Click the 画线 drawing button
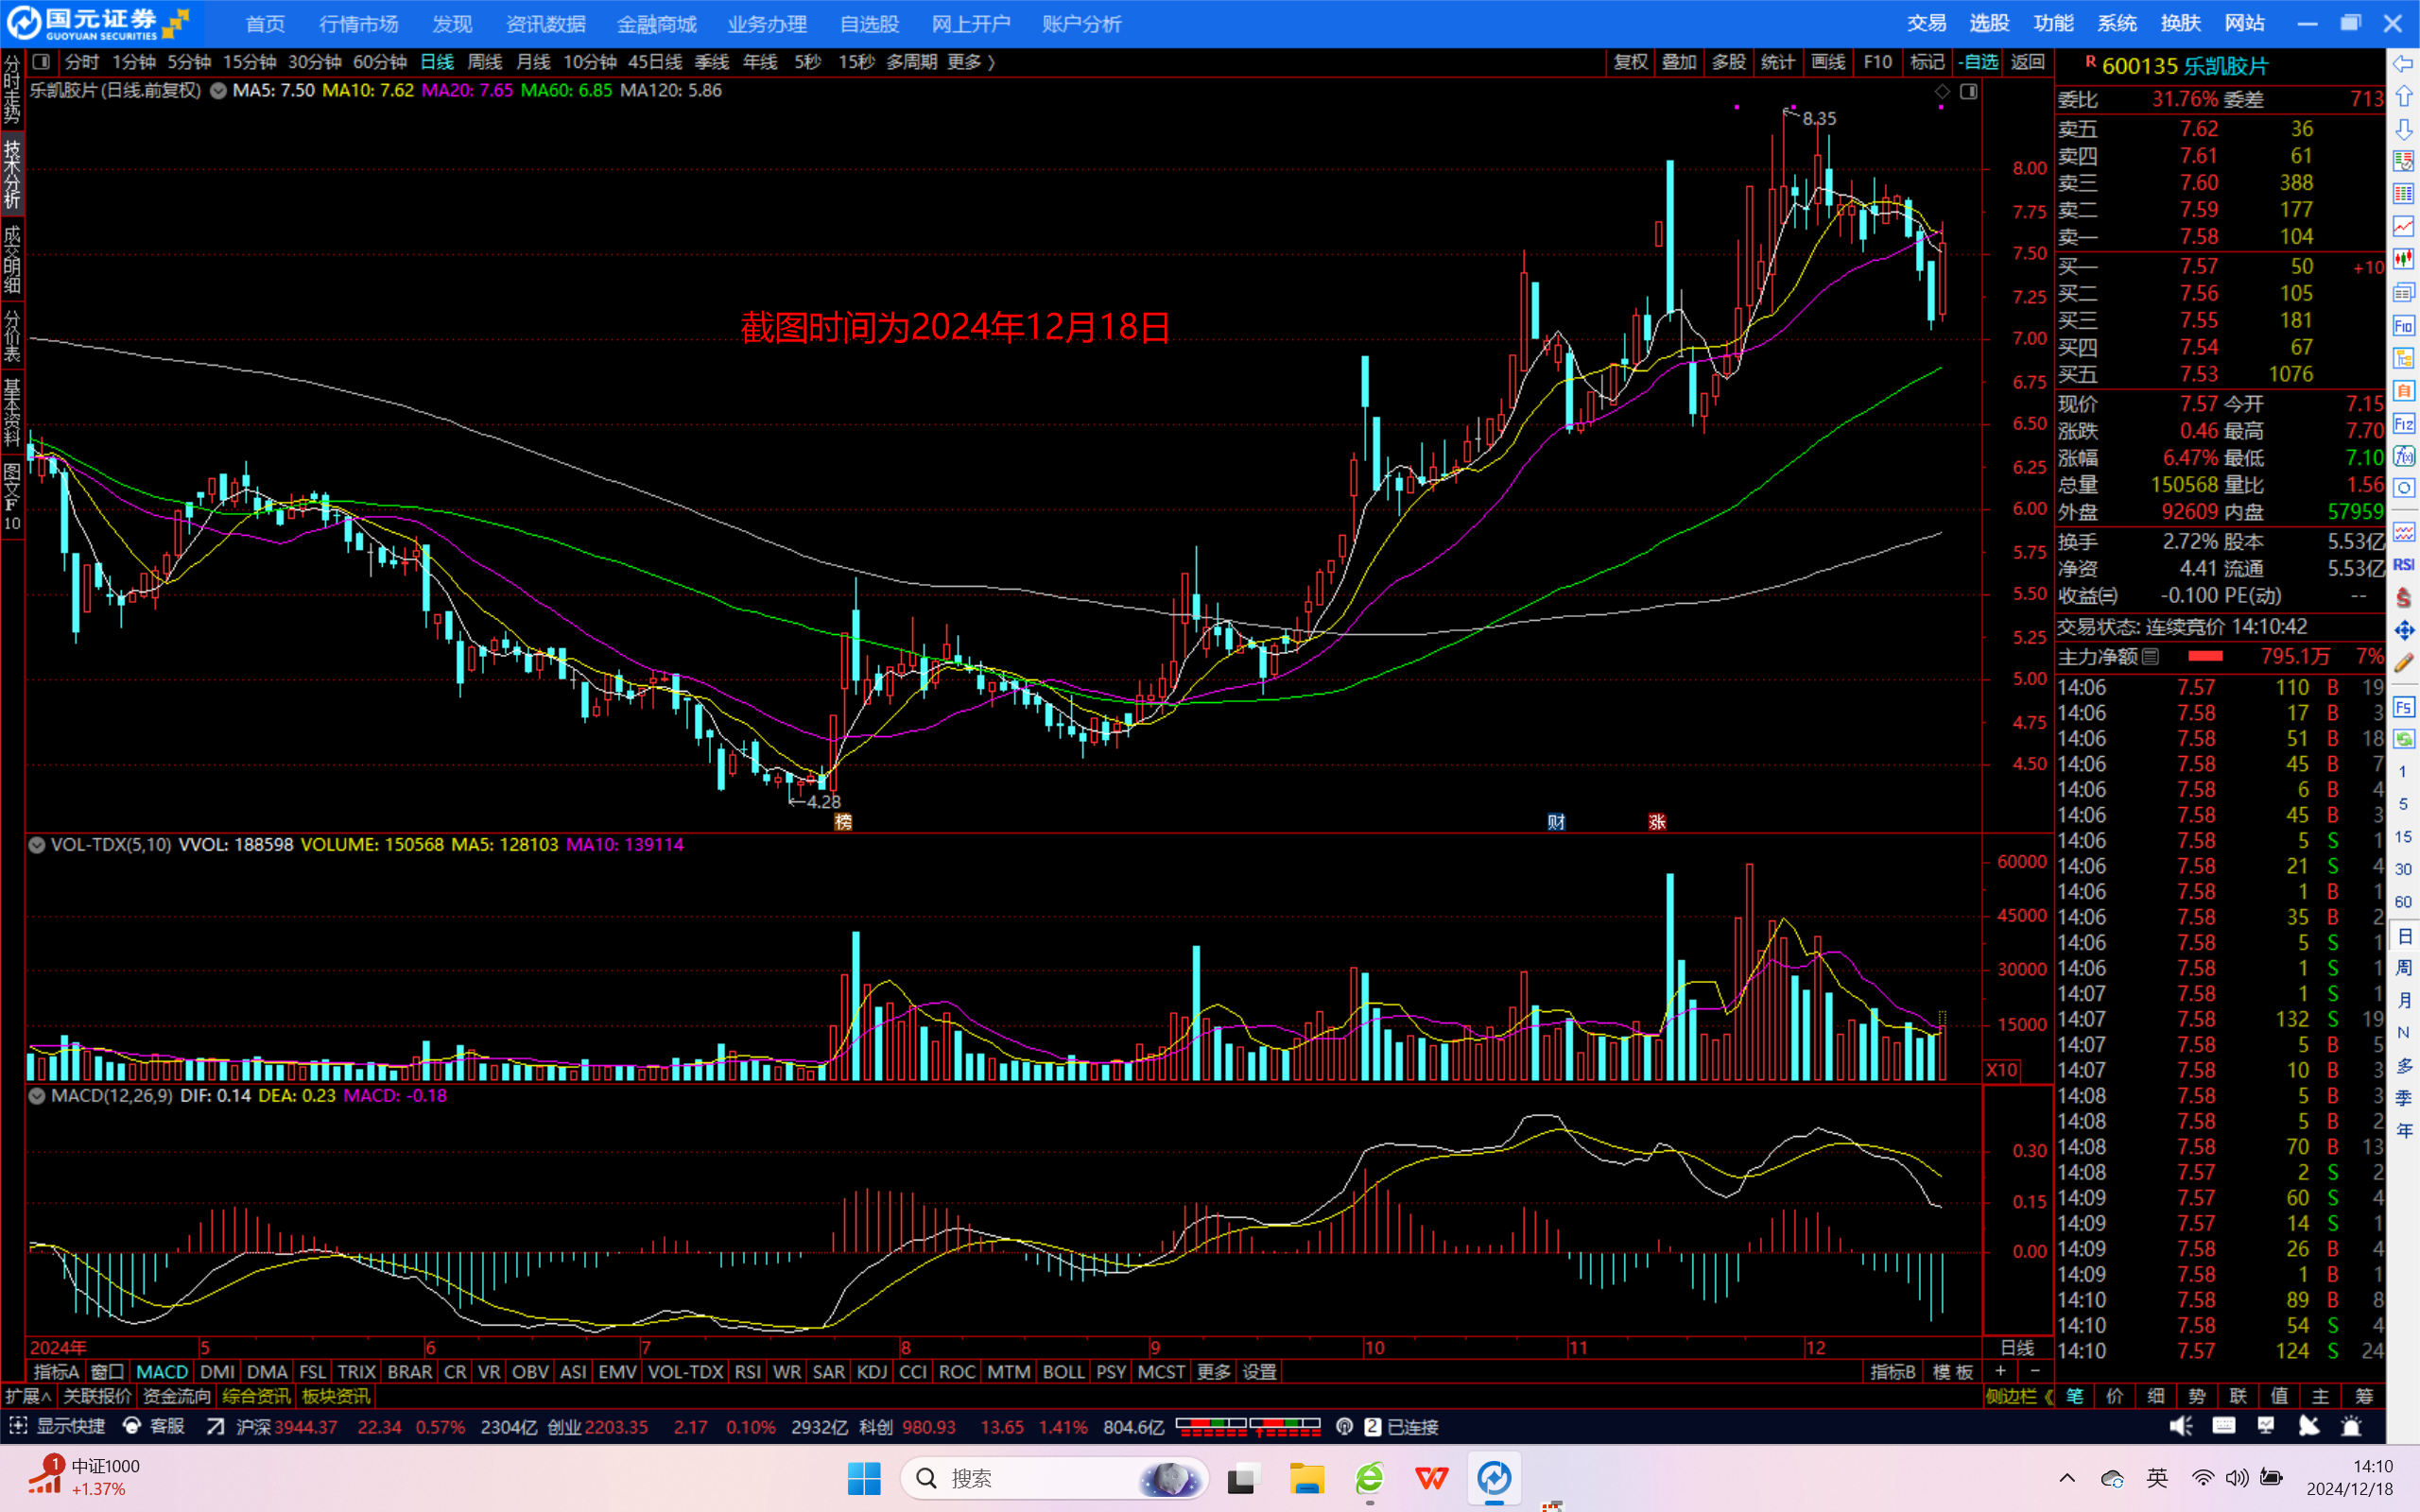 pyautogui.click(x=1828, y=62)
